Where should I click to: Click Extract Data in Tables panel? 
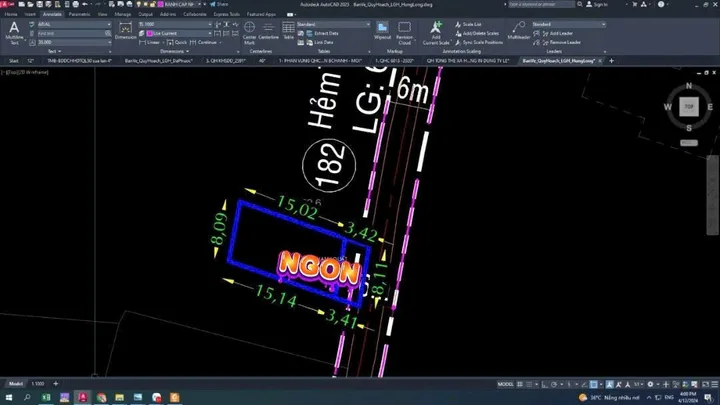pos(322,33)
